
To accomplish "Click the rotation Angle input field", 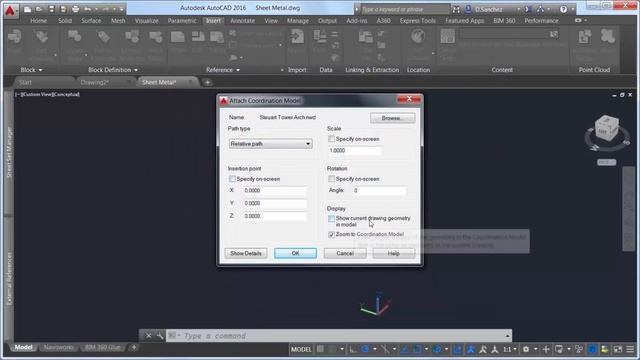I will coord(379,191).
